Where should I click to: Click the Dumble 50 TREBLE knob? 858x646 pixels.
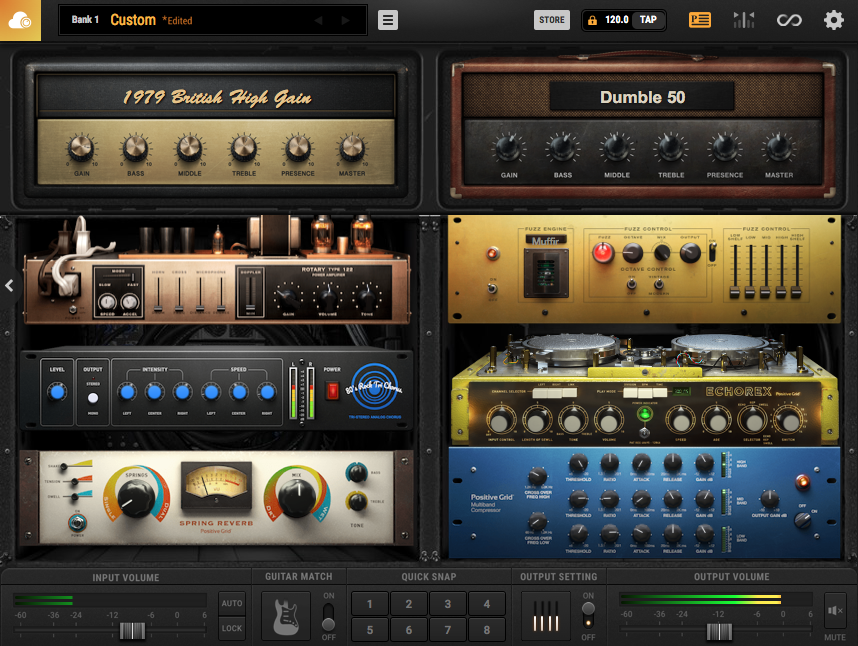click(670, 148)
